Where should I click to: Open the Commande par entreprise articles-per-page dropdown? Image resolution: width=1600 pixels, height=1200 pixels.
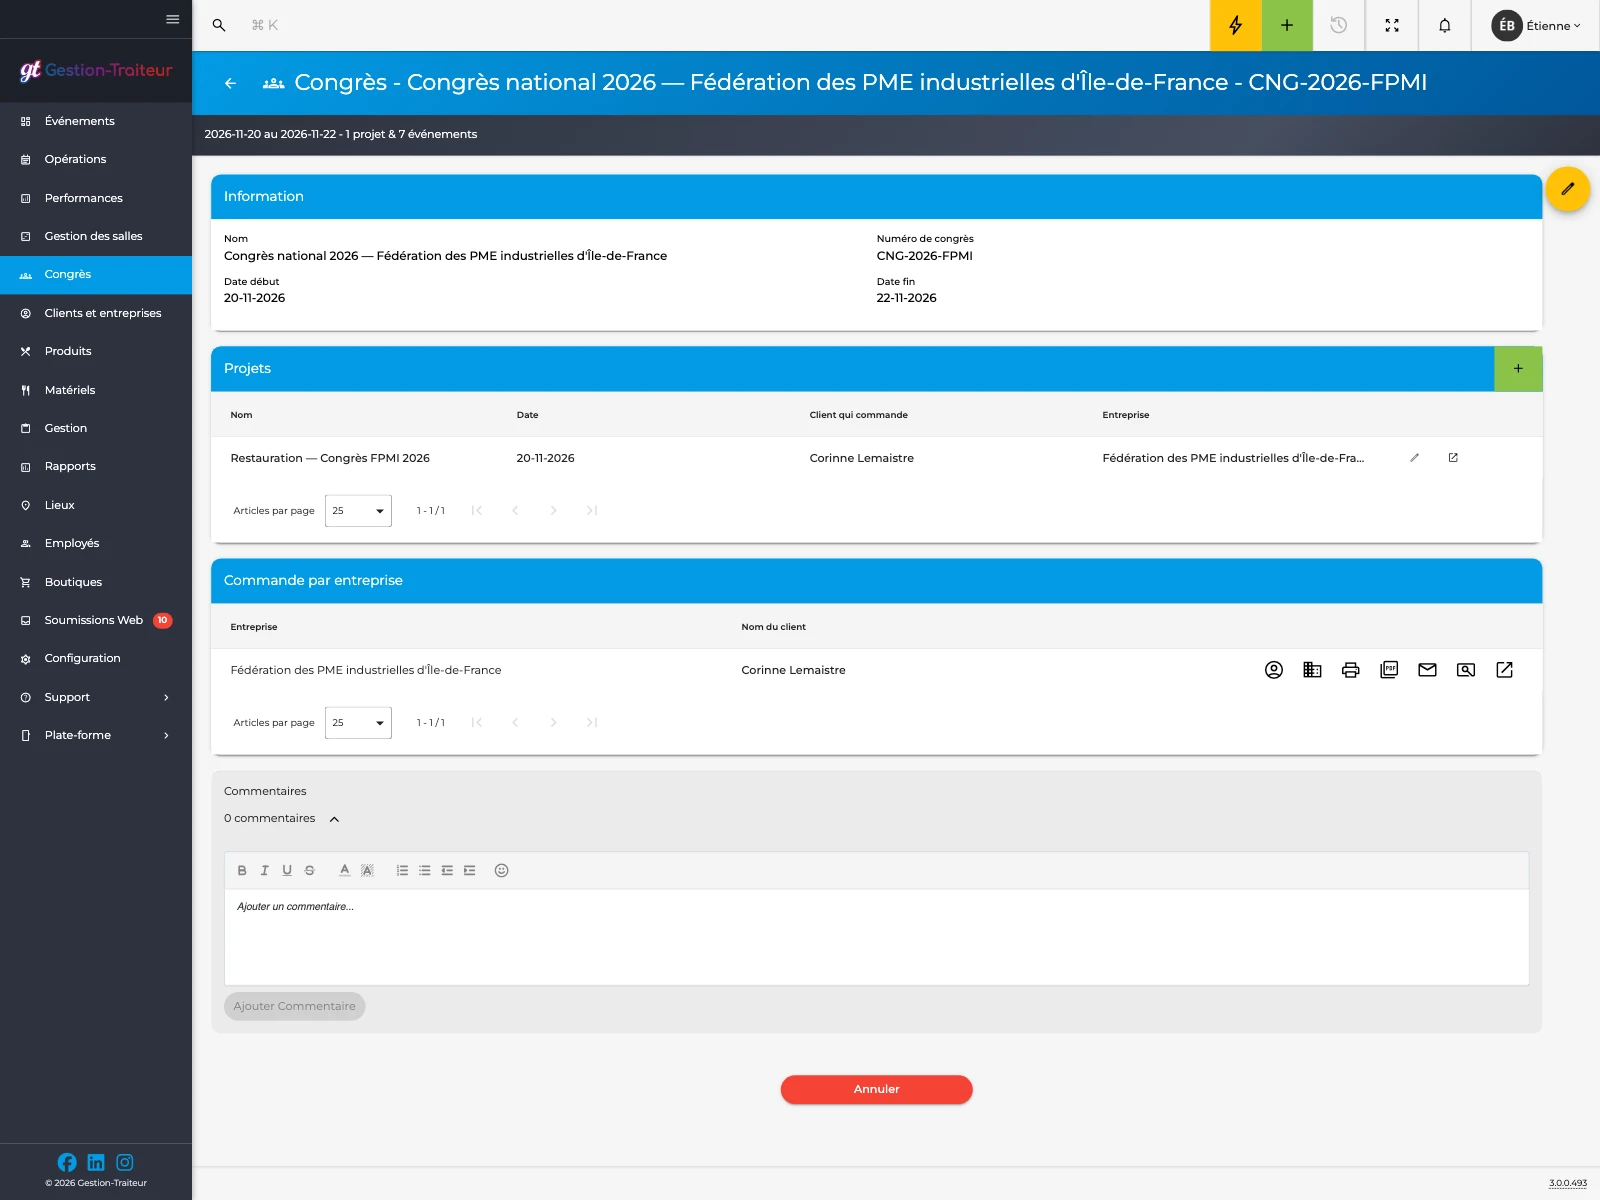[x=358, y=723]
